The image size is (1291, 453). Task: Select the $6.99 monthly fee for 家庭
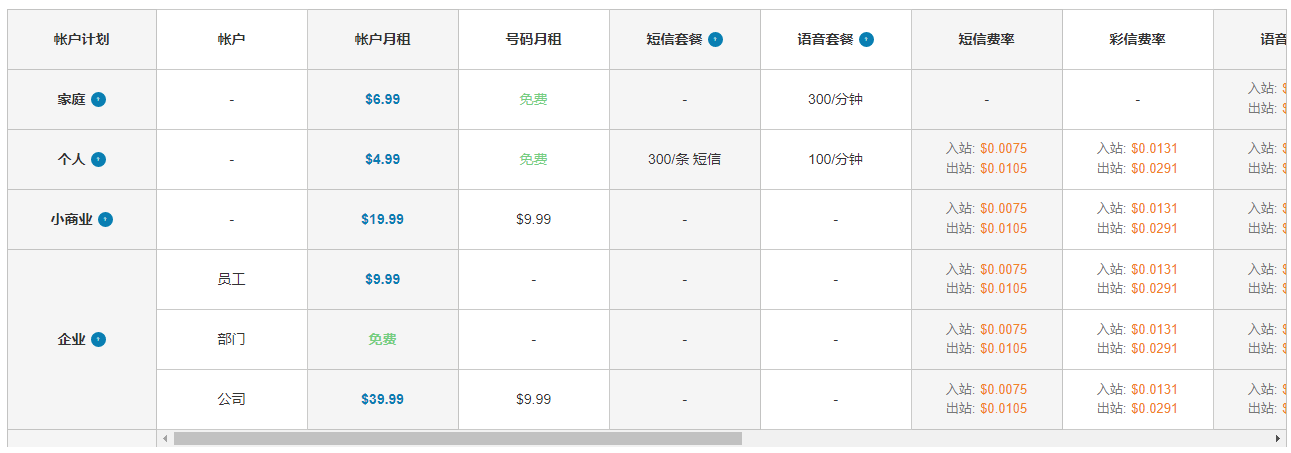(382, 100)
